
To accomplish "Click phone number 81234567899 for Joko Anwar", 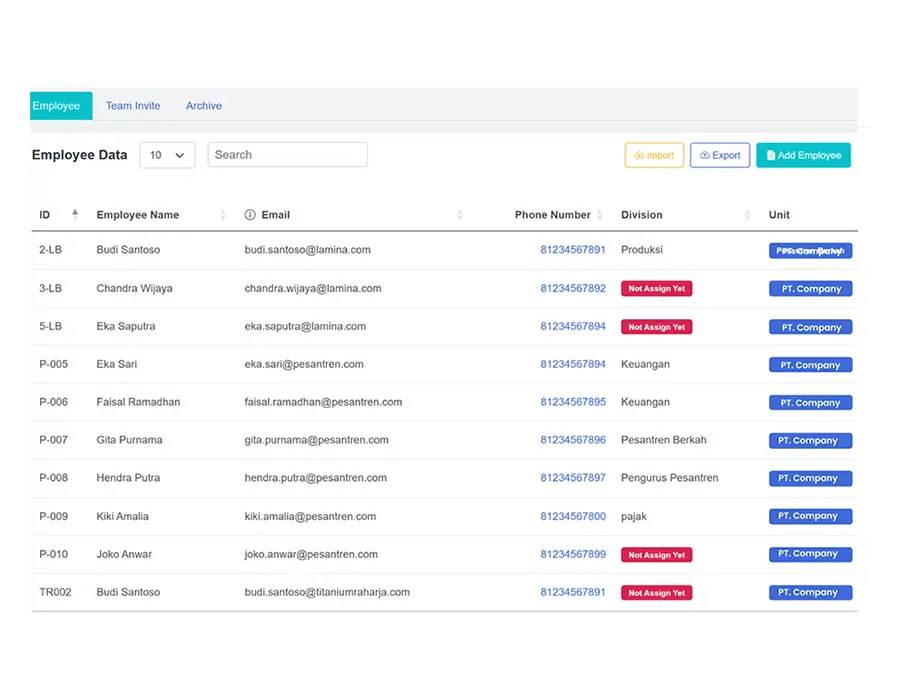I will coord(573,554).
